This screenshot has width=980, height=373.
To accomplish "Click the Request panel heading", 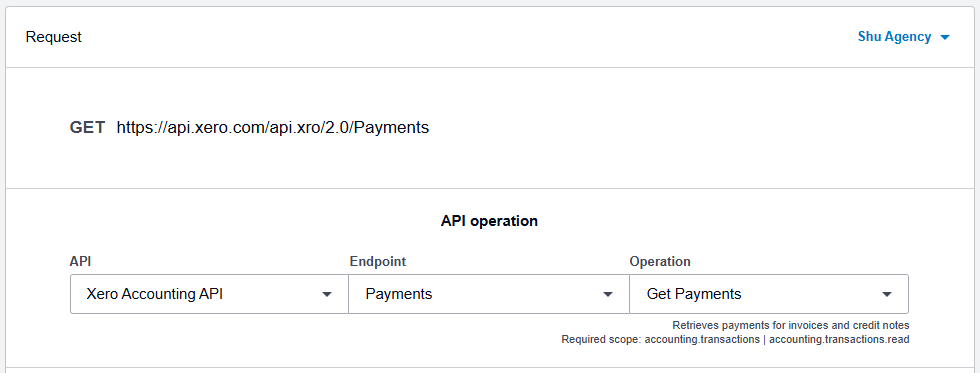I will click(x=54, y=37).
